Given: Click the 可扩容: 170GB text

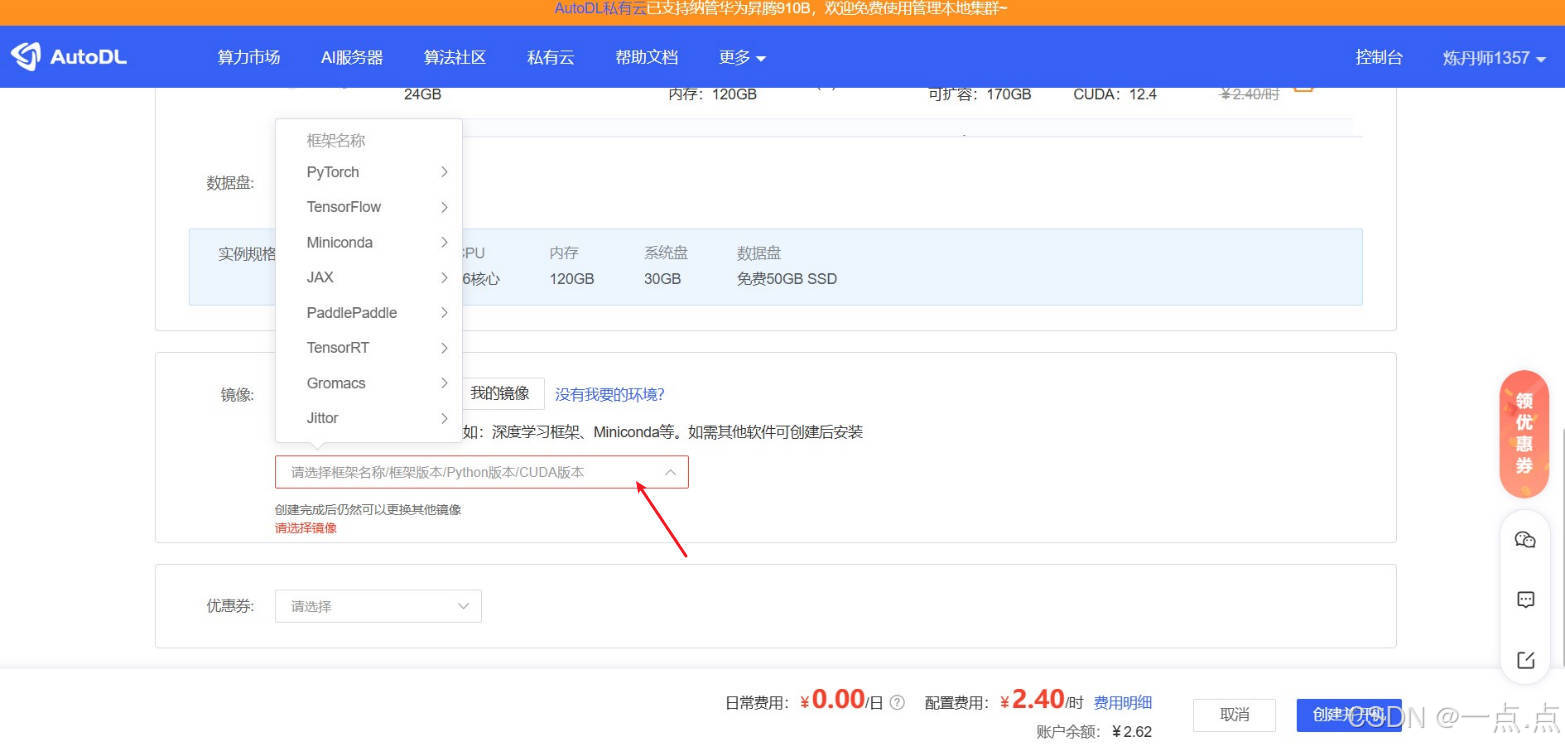Looking at the screenshot, I should pyautogui.click(x=980, y=94).
